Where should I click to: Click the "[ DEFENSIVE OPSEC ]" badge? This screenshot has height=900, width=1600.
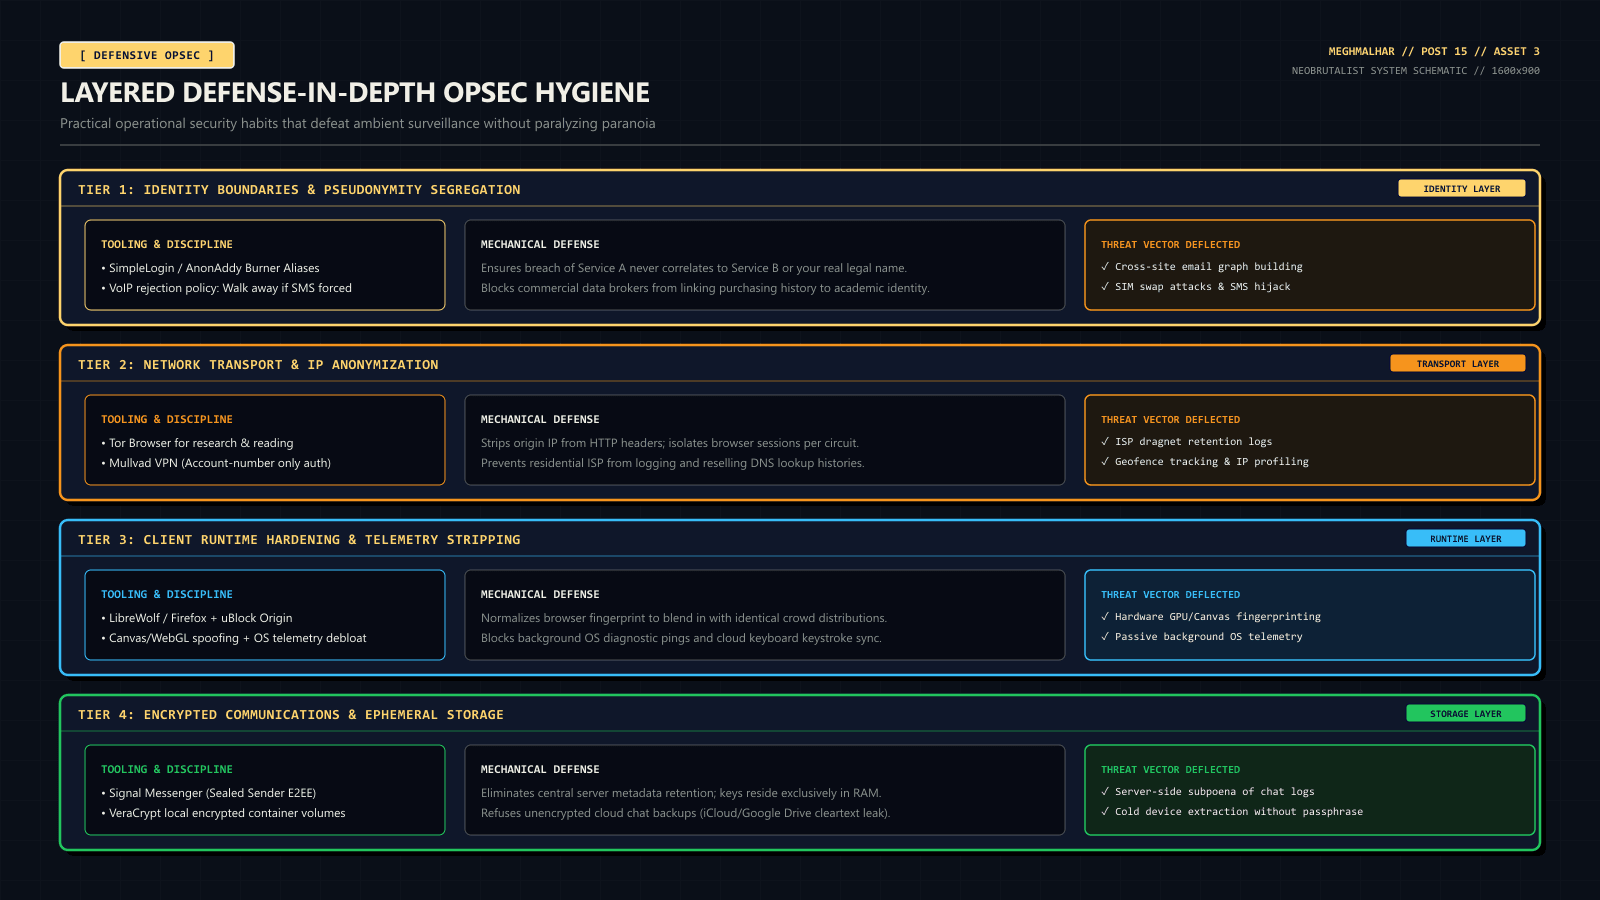[147, 55]
